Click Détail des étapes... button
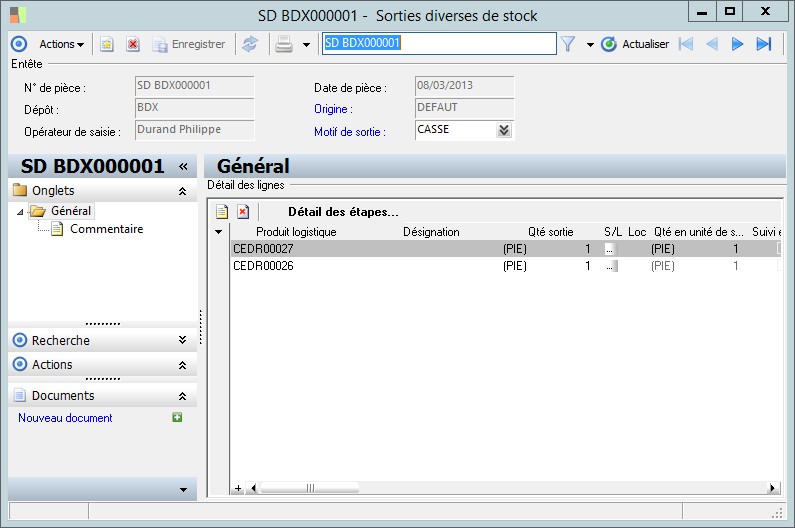Viewport: 795px width, 528px height. tap(343, 212)
